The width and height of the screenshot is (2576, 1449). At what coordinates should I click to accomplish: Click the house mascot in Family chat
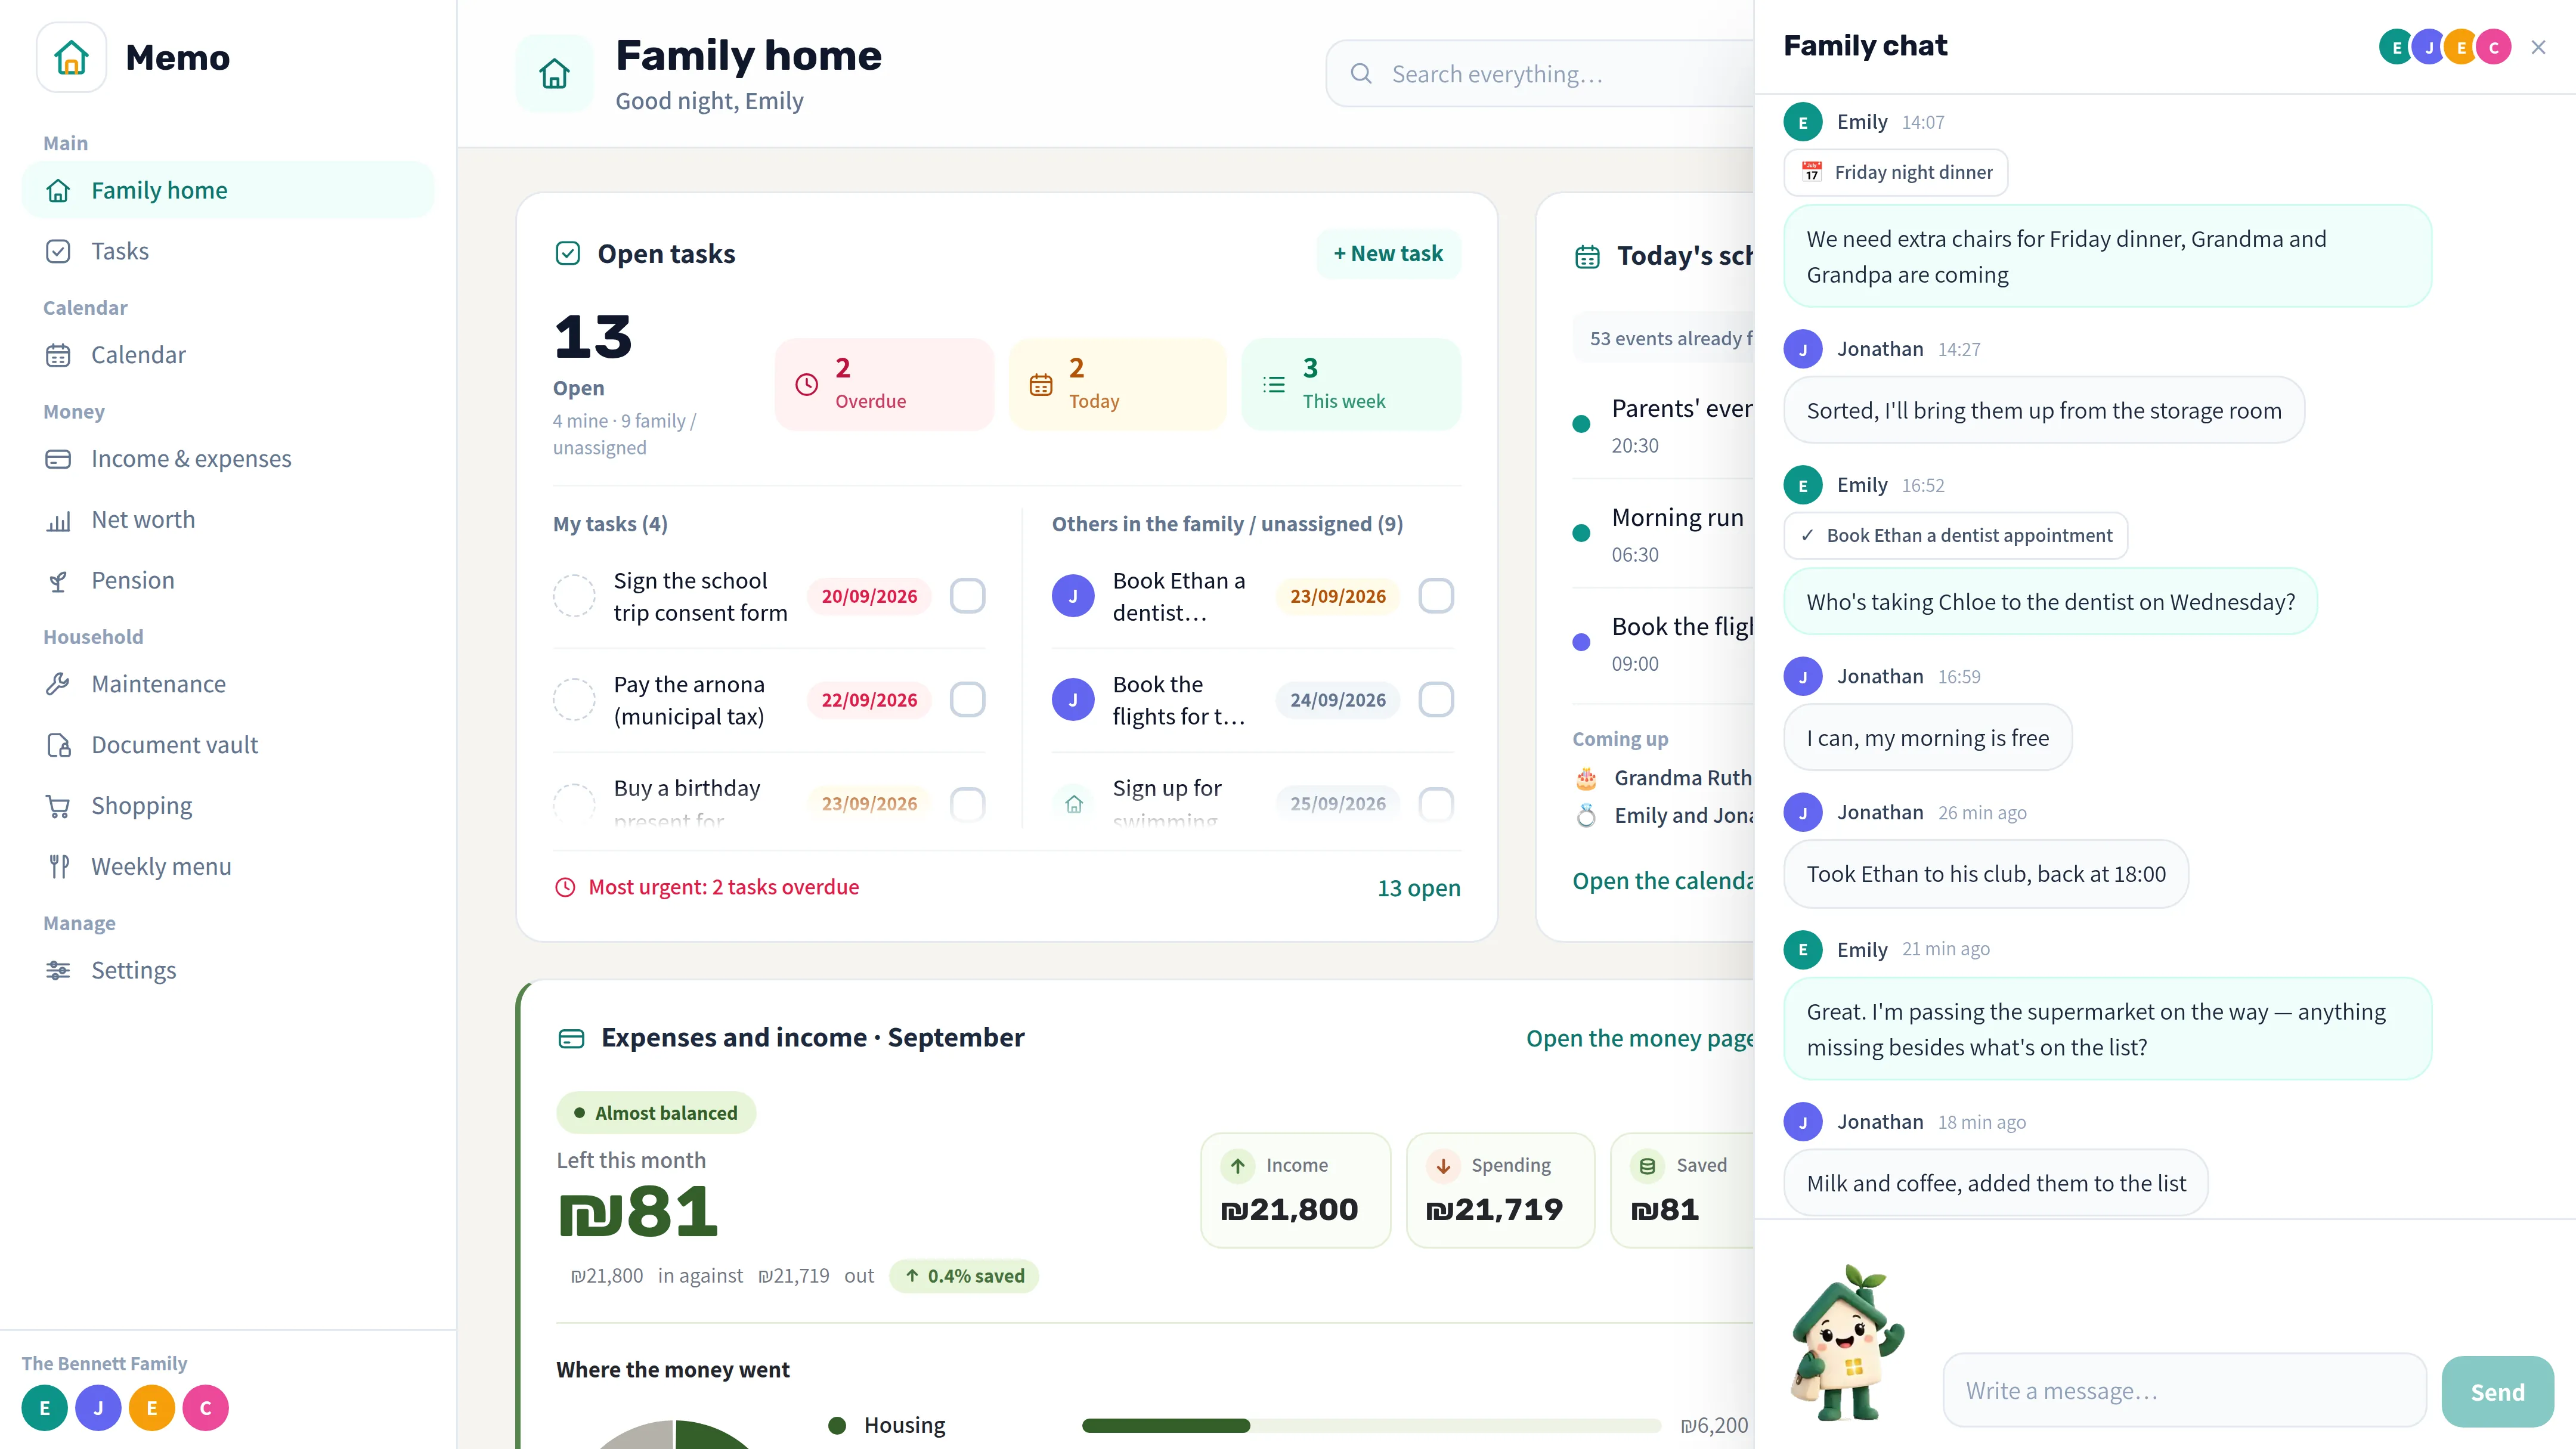(x=1847, y=1342)
